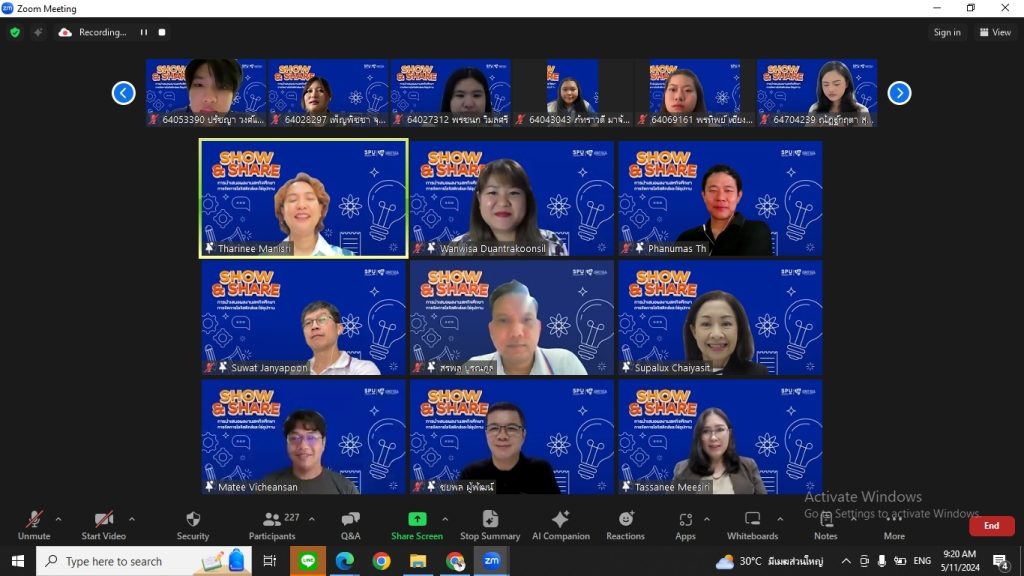This screenshot has width=1024, height=576.
Task: Expand the arrow next to Whiteboards
Action: pyautogui.click(x=780, y=519)
